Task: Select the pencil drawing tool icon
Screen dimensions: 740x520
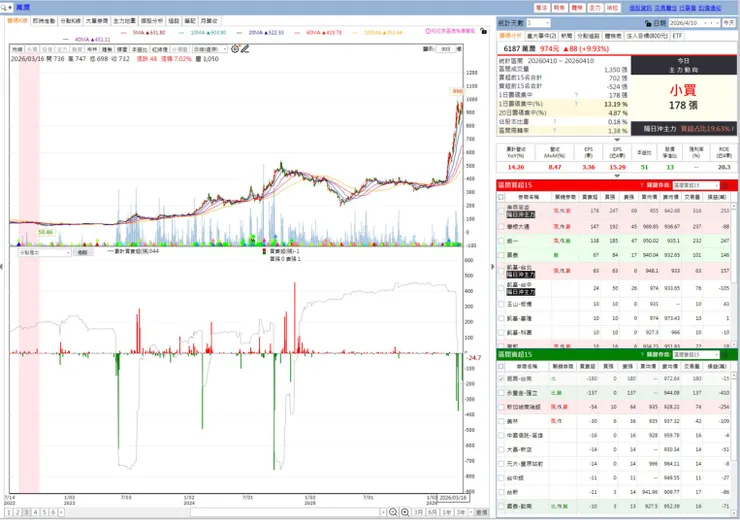Action: (x=244, y=49)
